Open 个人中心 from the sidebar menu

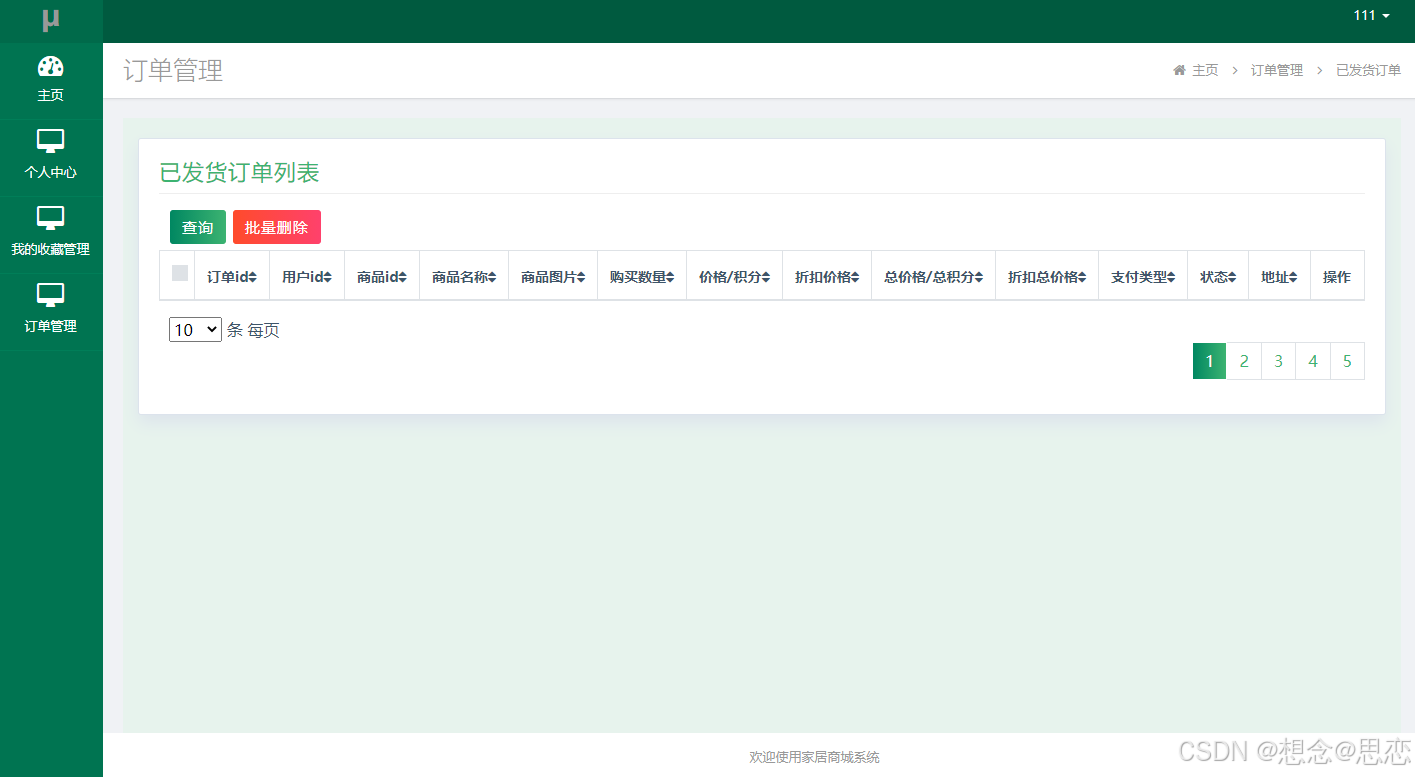[51, 158]
